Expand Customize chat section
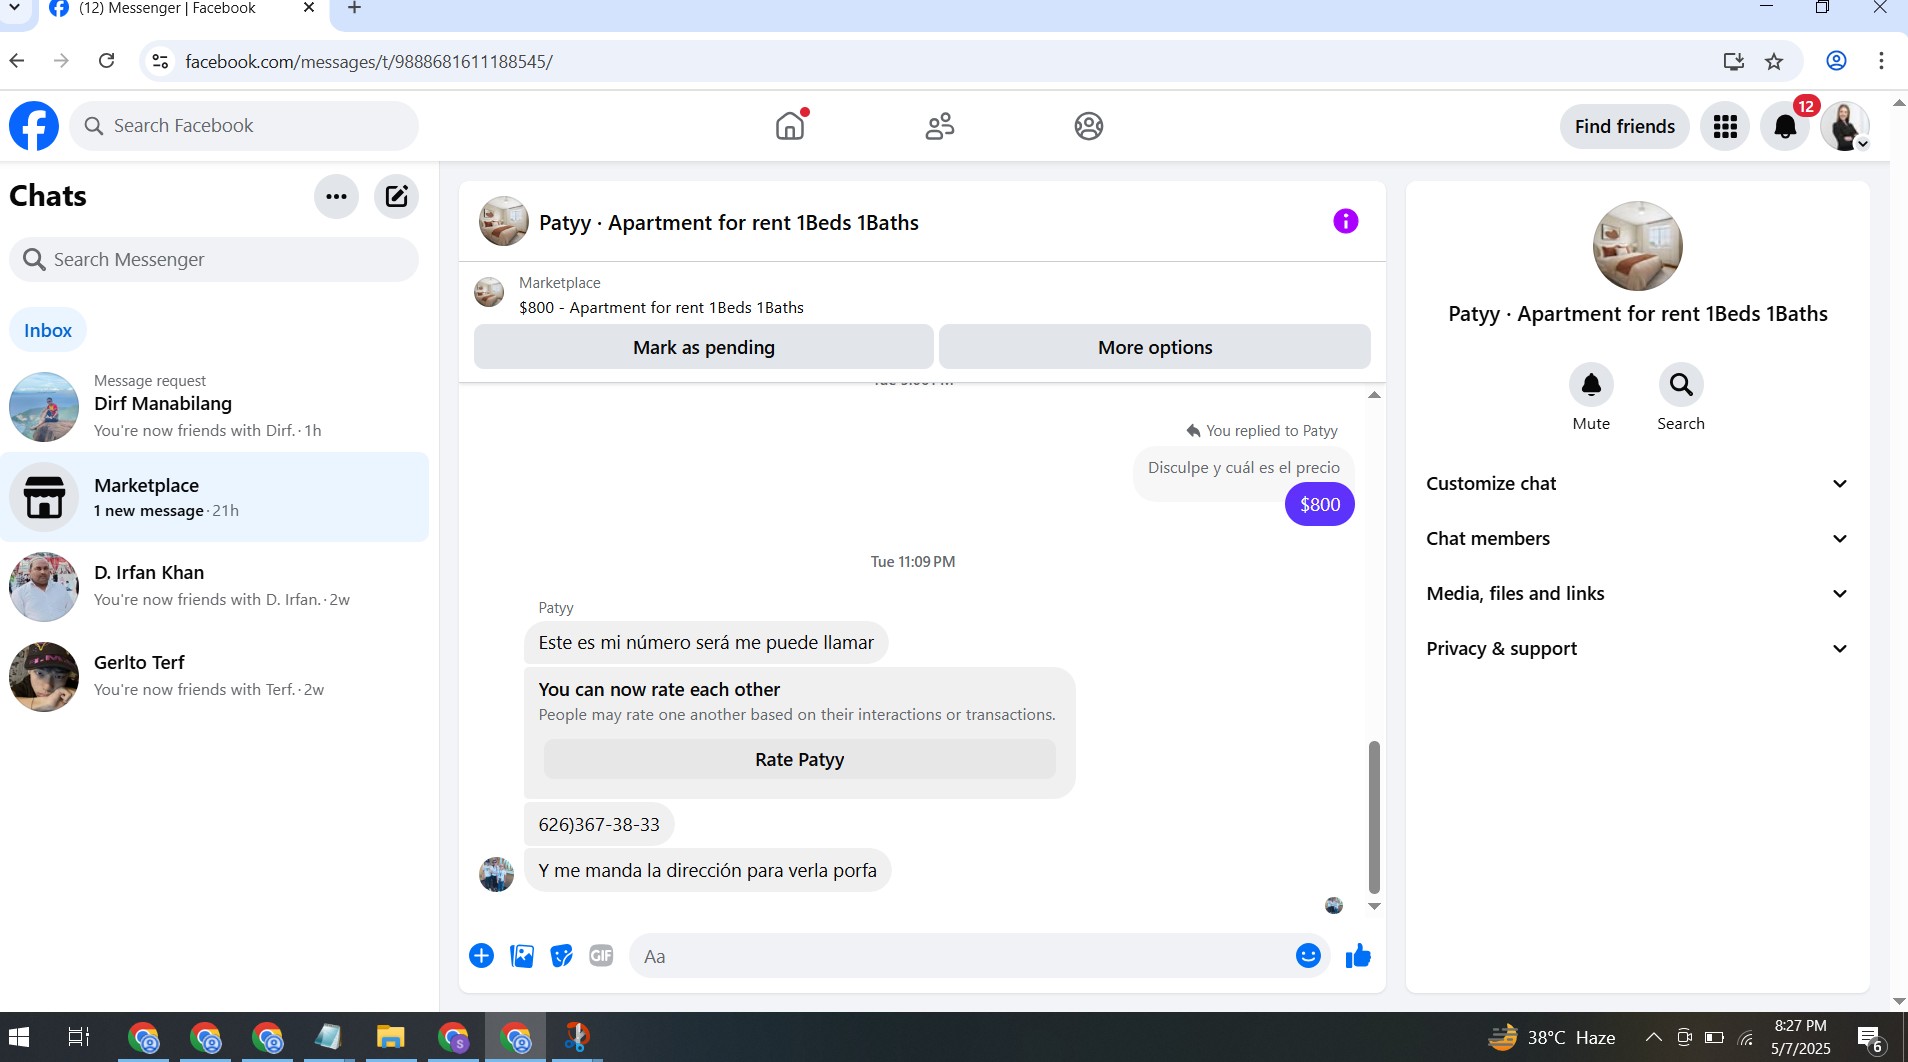1908x1062 pixels. tap(1637, 484)
